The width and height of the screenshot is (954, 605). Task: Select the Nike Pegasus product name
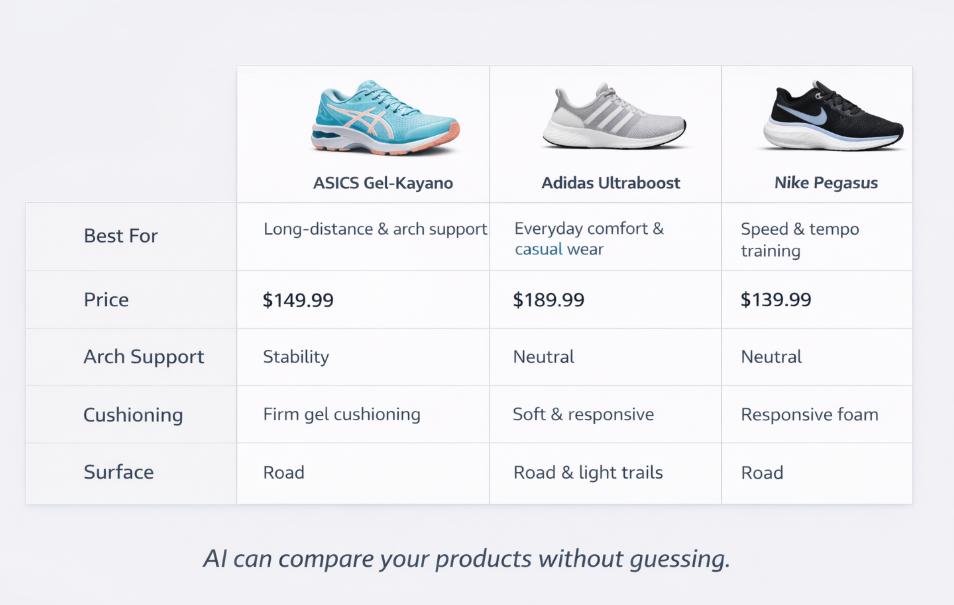tap(826, 183)
